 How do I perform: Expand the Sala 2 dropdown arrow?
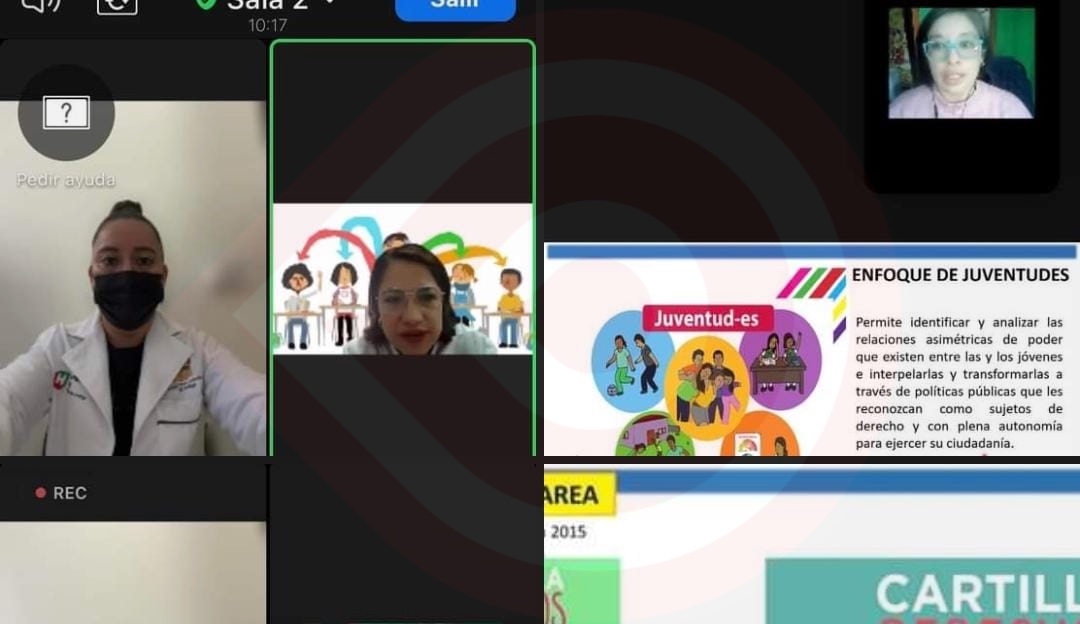[x=329, y=4]
